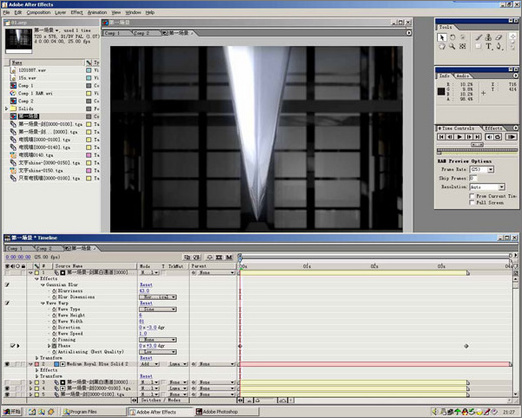Hide the Medium Royal Blue Solid 2 layer
This screenshot has height=418, width=522.
coord(7,364)
